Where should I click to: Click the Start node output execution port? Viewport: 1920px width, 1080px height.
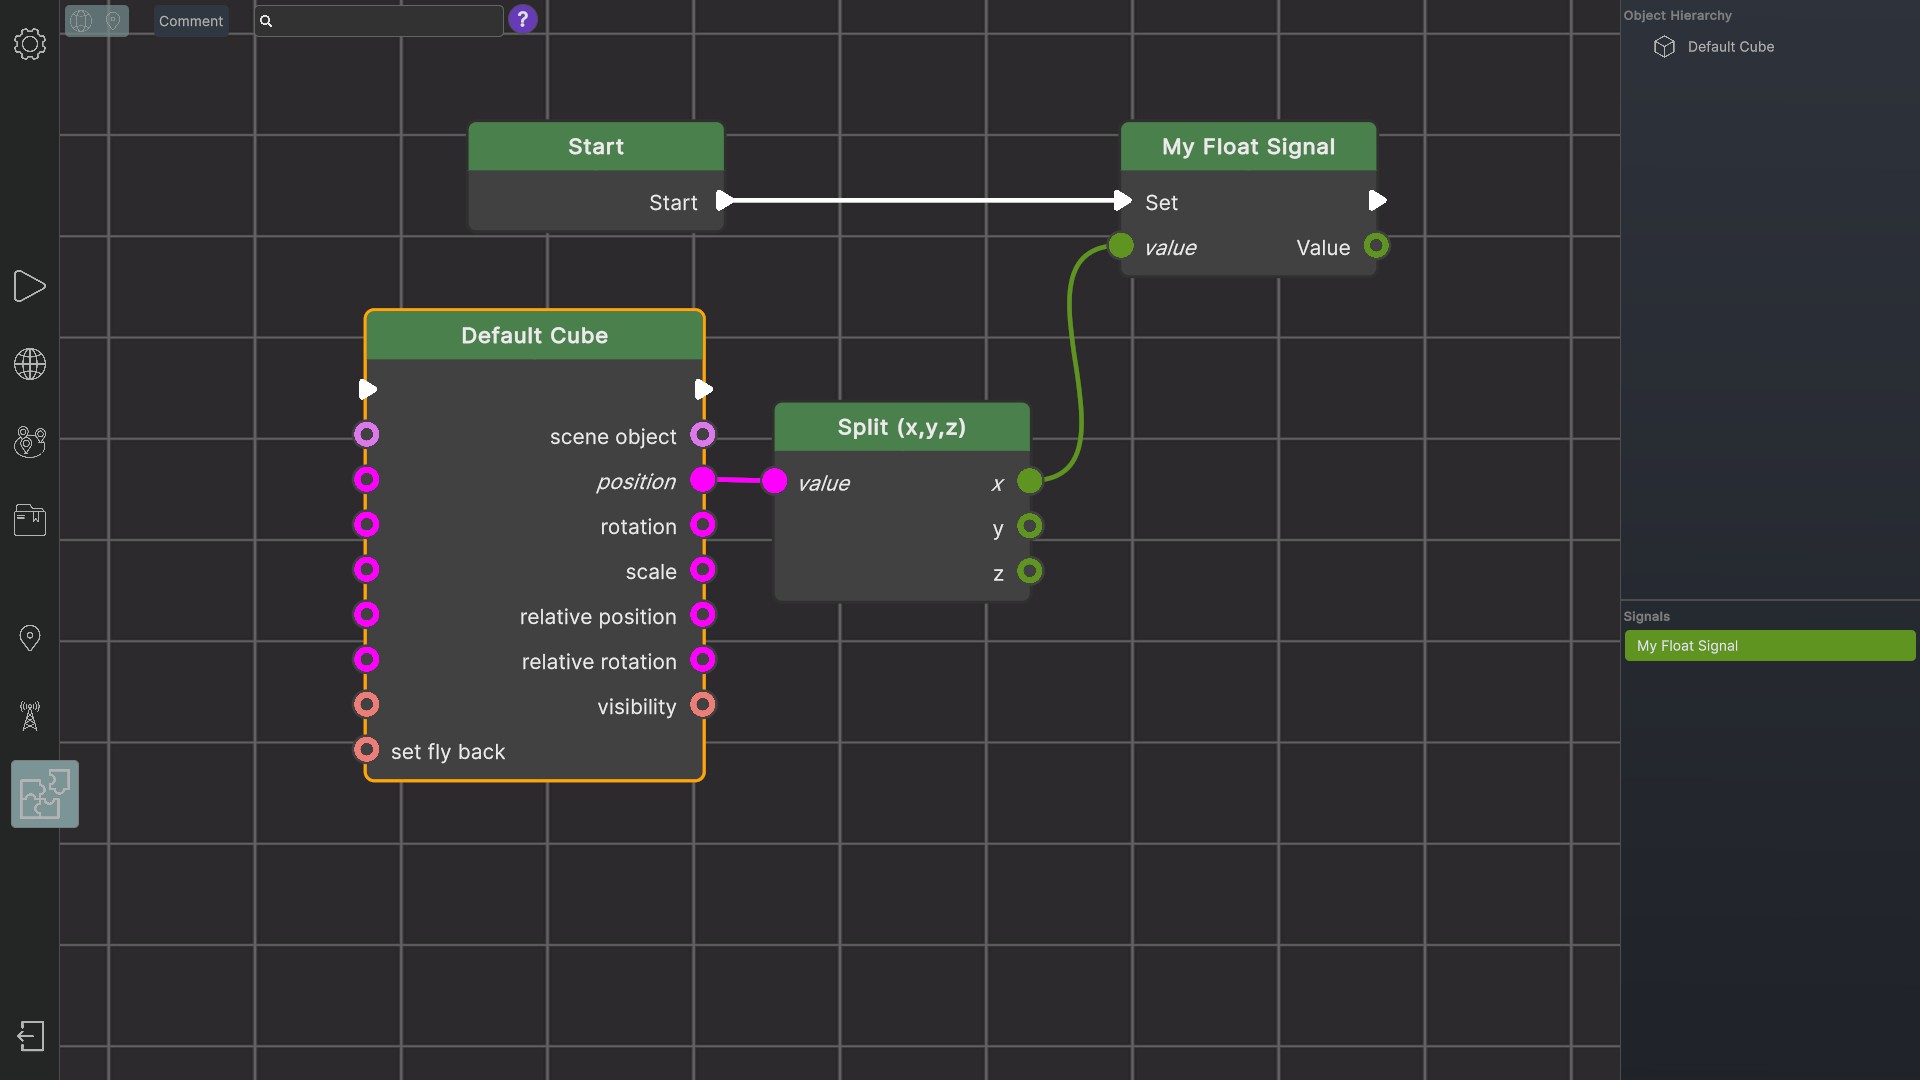(x=724, y=201)
